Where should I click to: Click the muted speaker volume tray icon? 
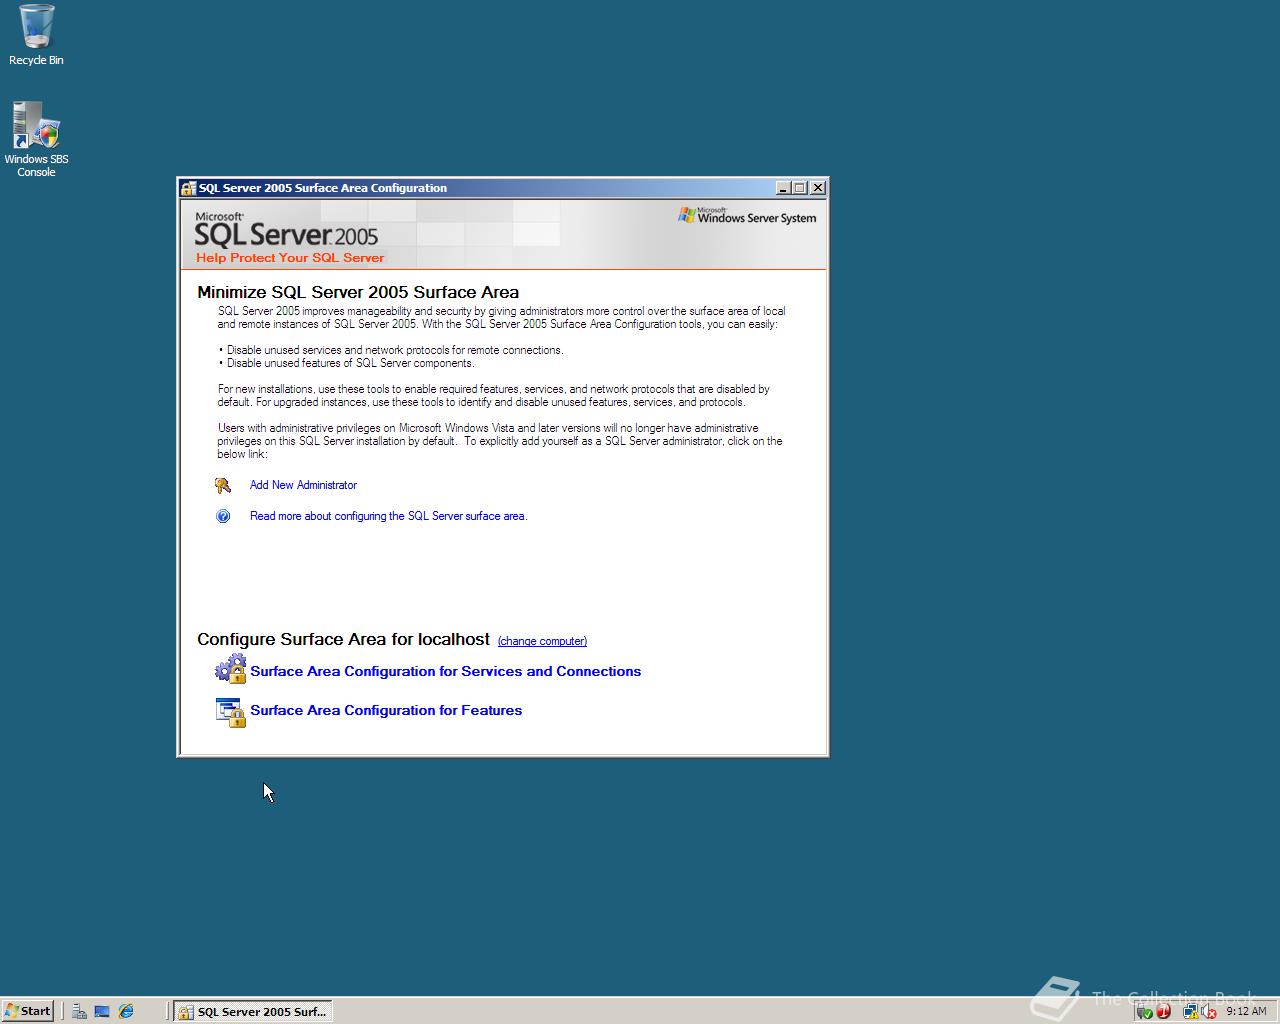coord(1208,1012)
